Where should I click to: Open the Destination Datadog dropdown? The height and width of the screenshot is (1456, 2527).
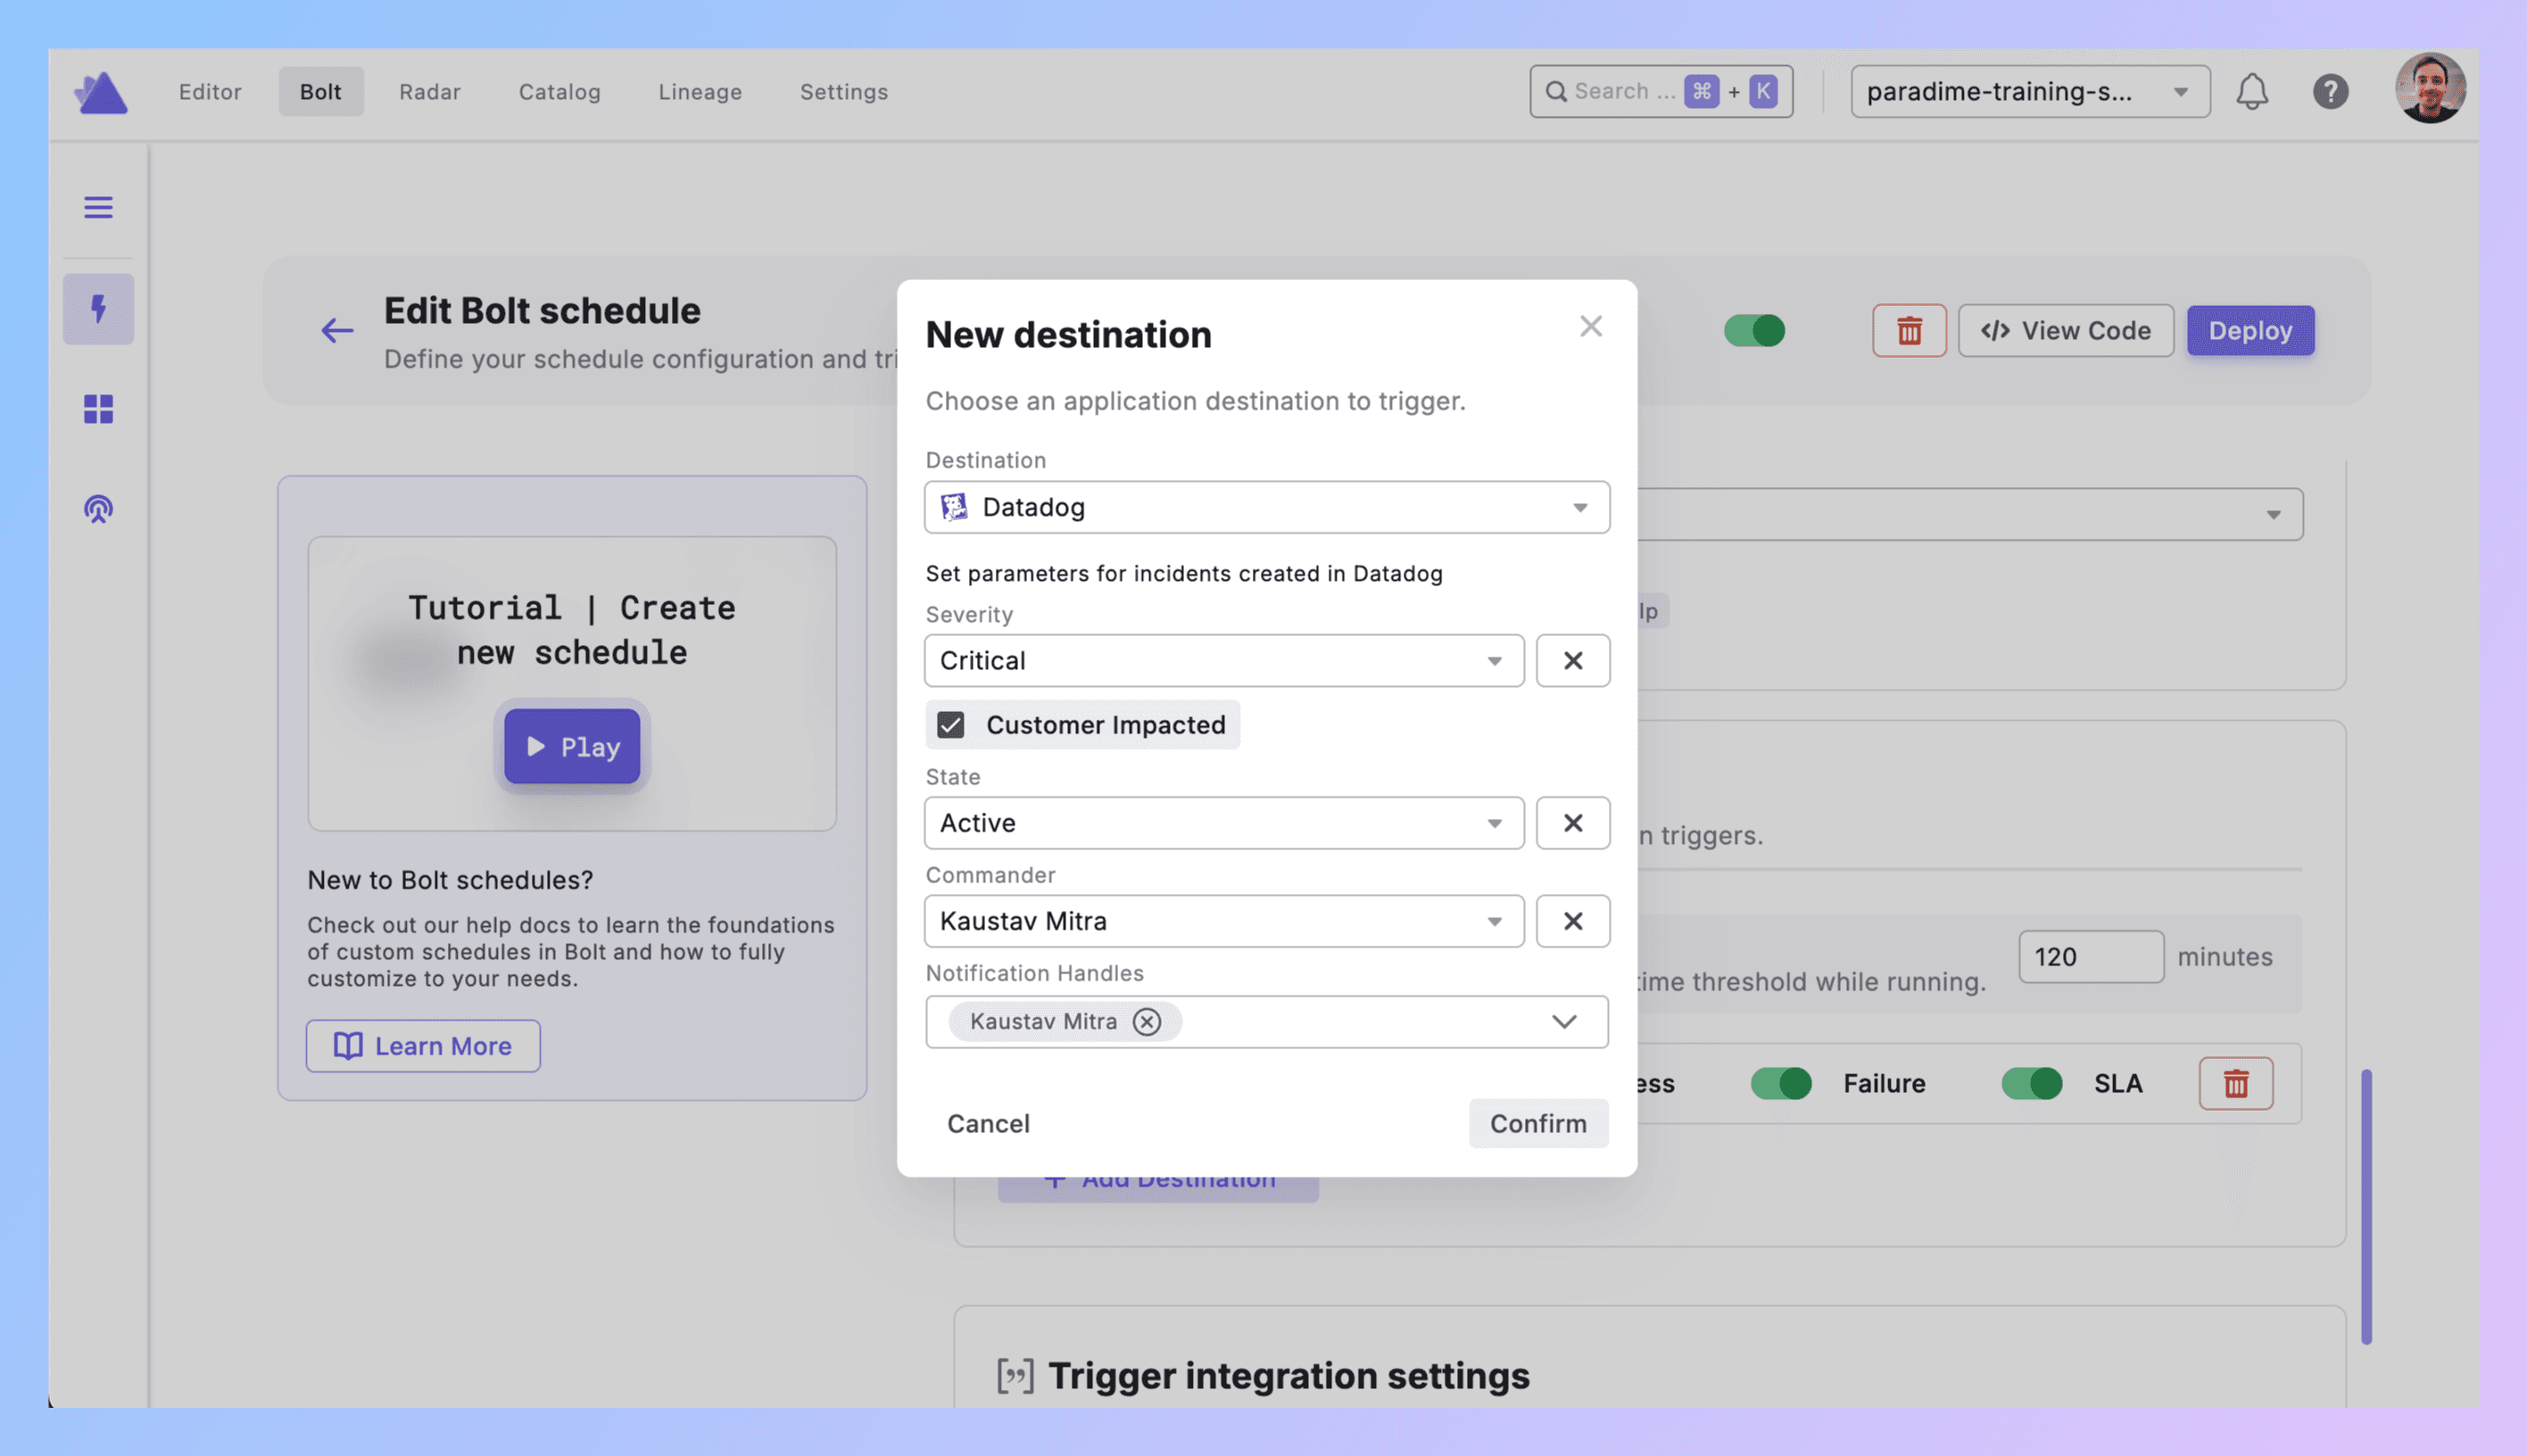coord(1266,507)
